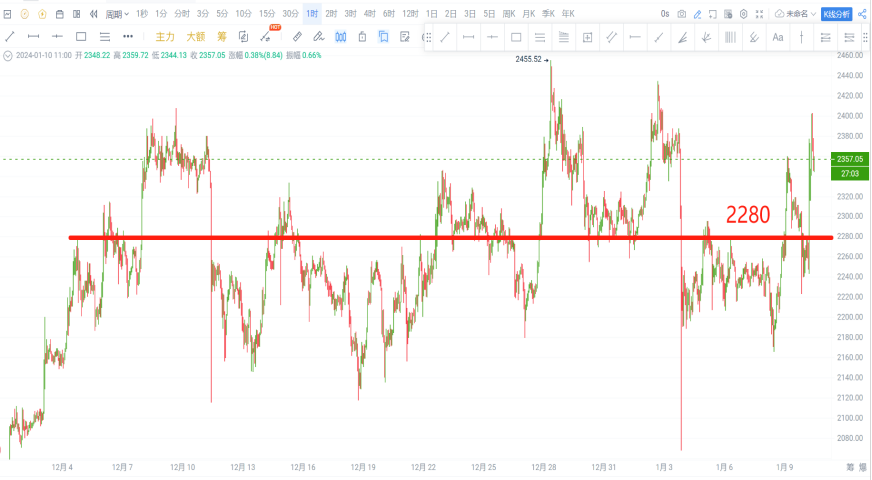Open the 未命名 layout dropdown
Viewport: 872px width, 480px height.
(x=796, y=14)
